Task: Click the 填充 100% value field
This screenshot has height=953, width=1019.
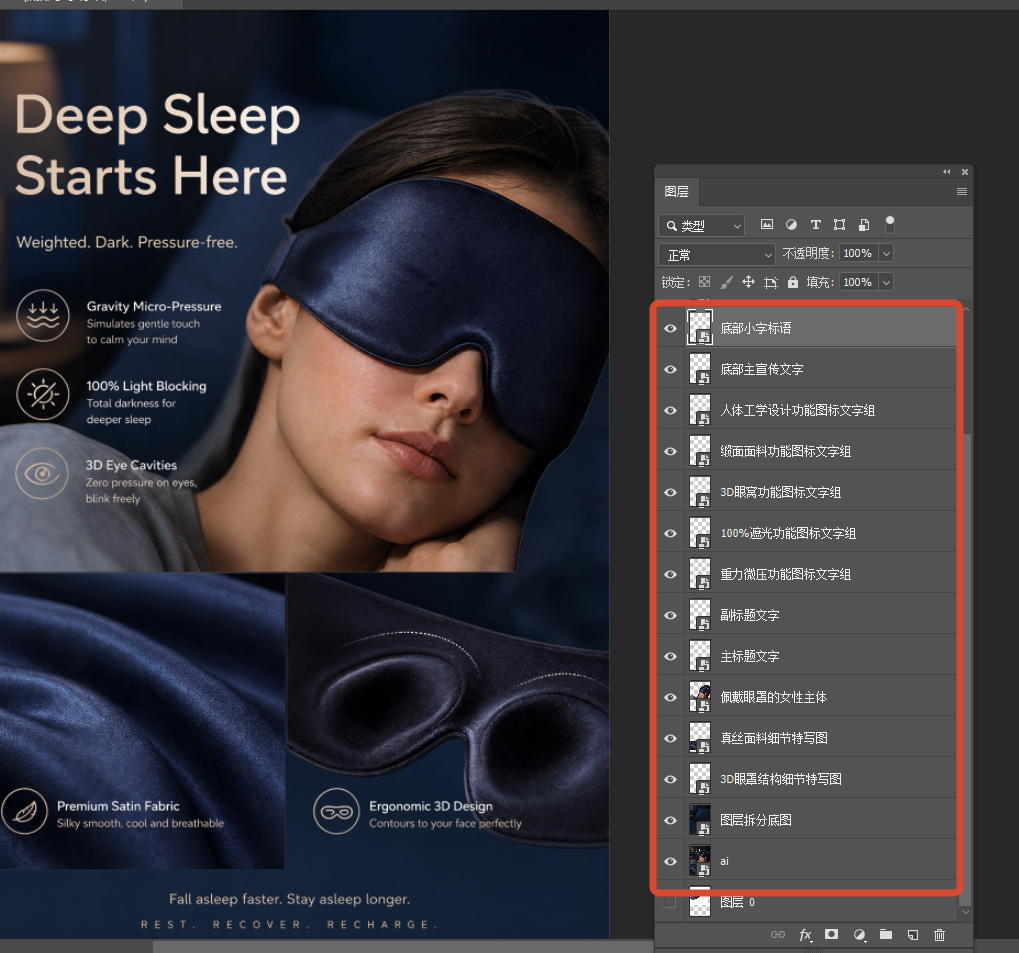Action: (858, 281)
